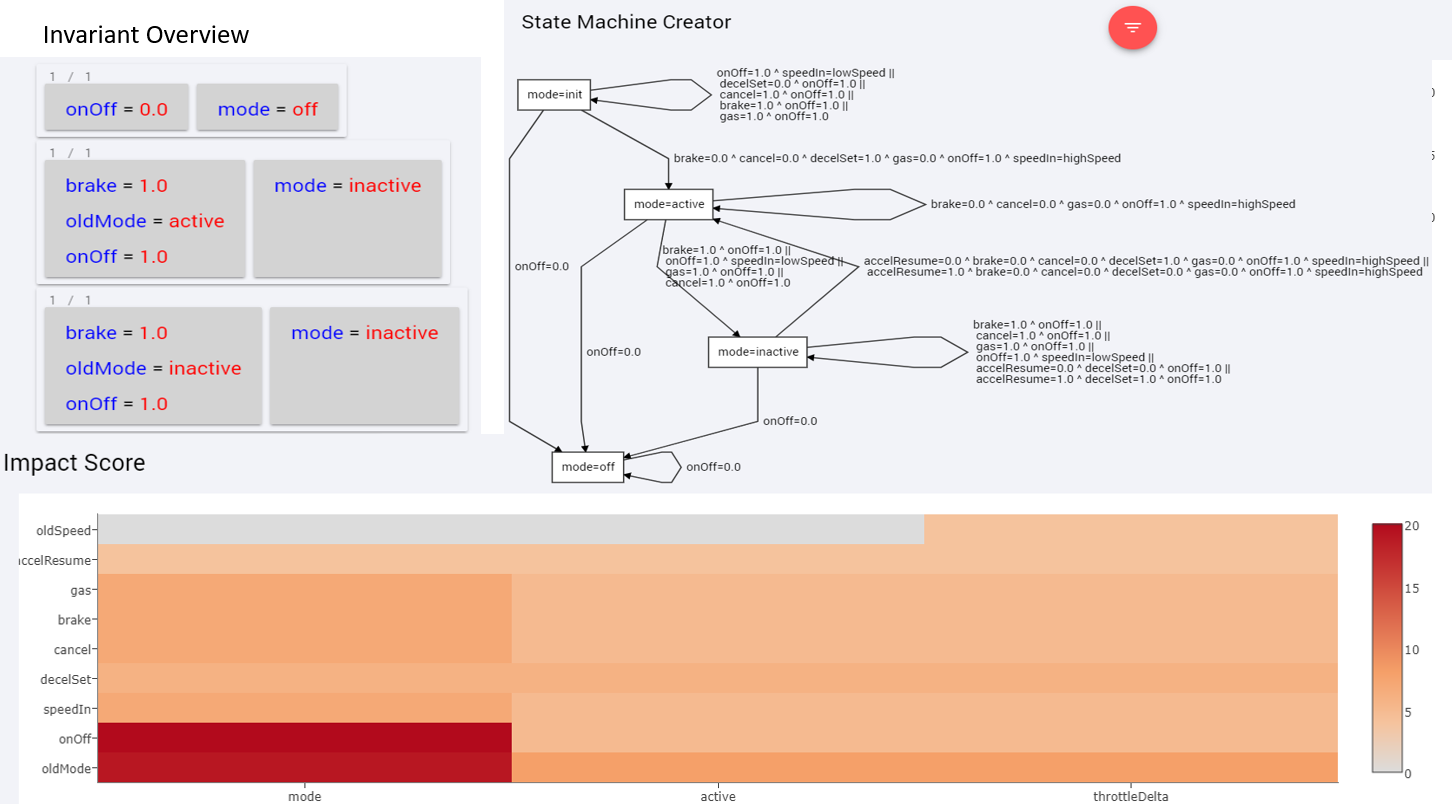Click the Invariant Overview heading

click(x=145, y=34)
